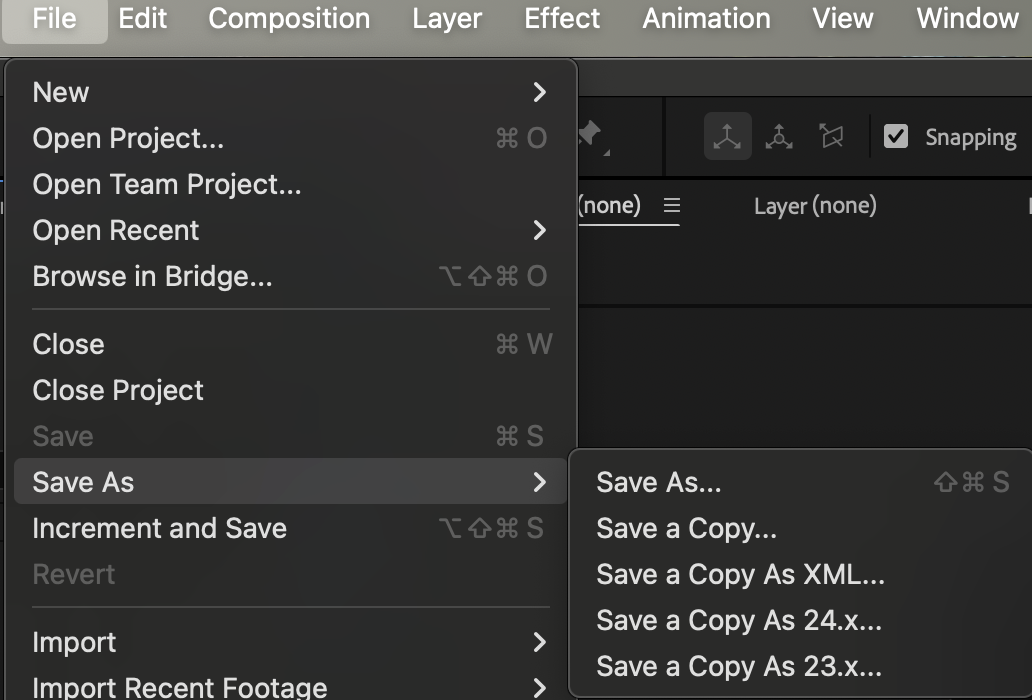Open the Composition menu
Image resolution: width=1032 pixels, height=700 pixels.
289,18
